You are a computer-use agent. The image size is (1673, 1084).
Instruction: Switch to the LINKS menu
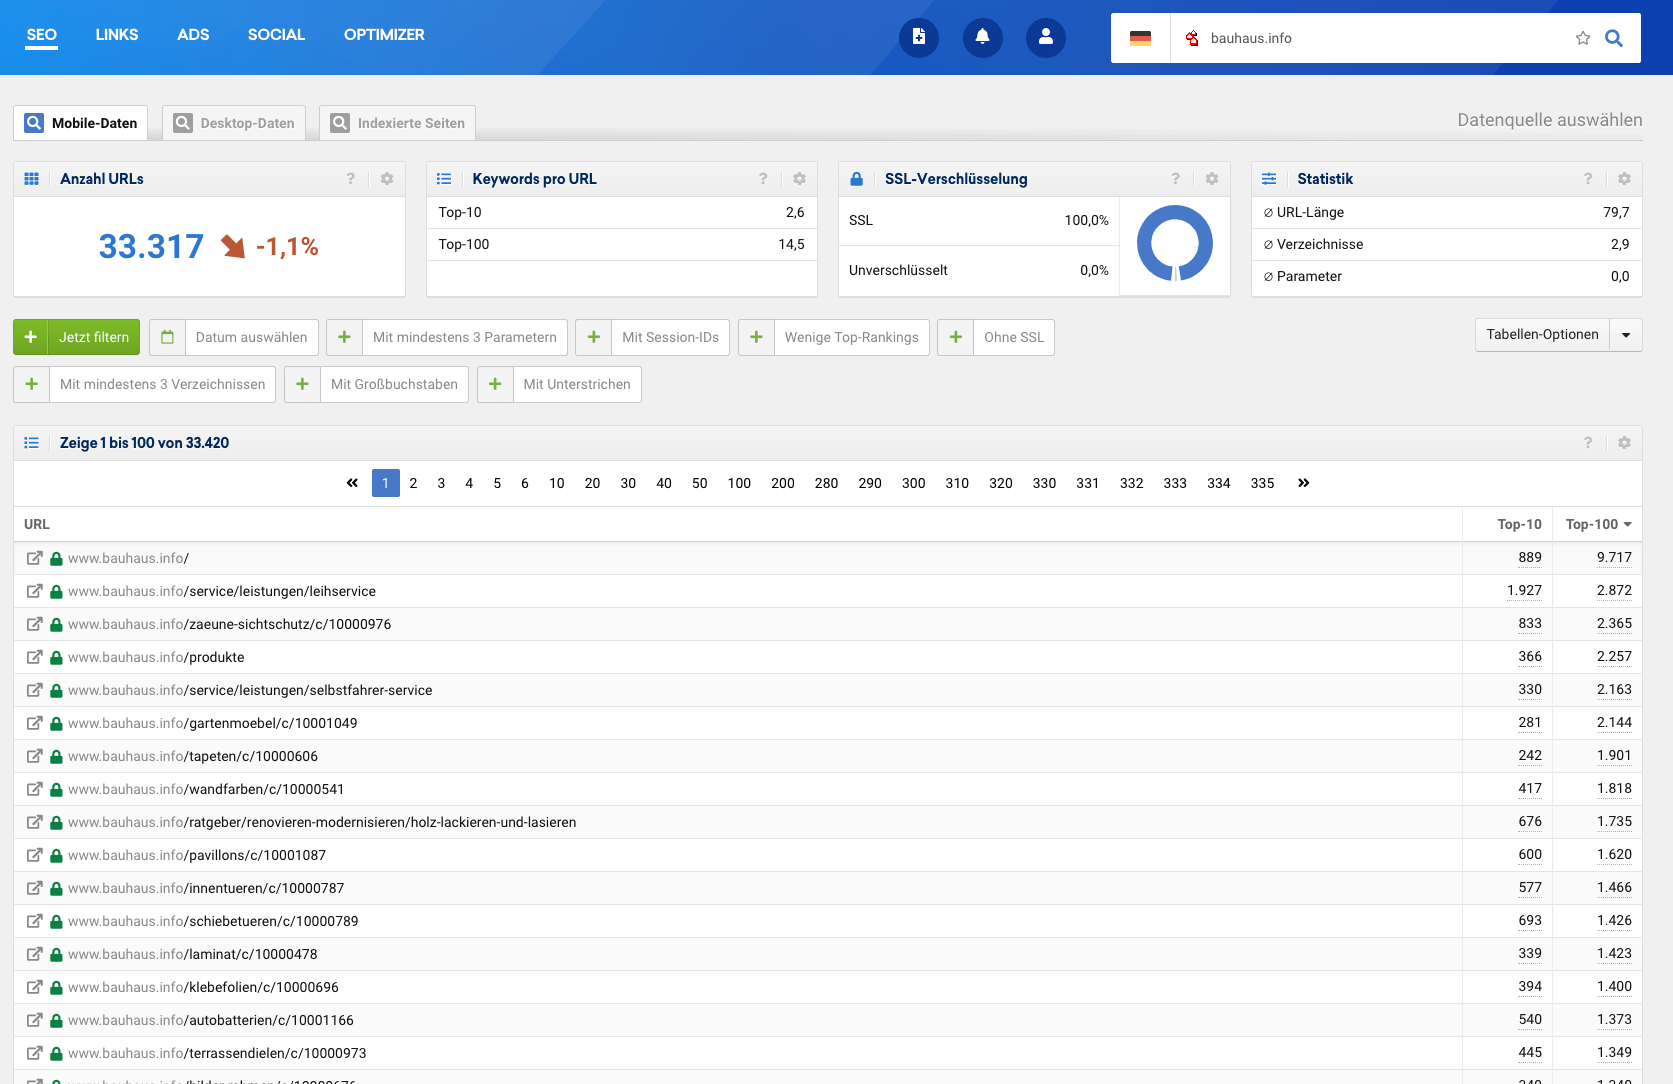click(117, 35)
